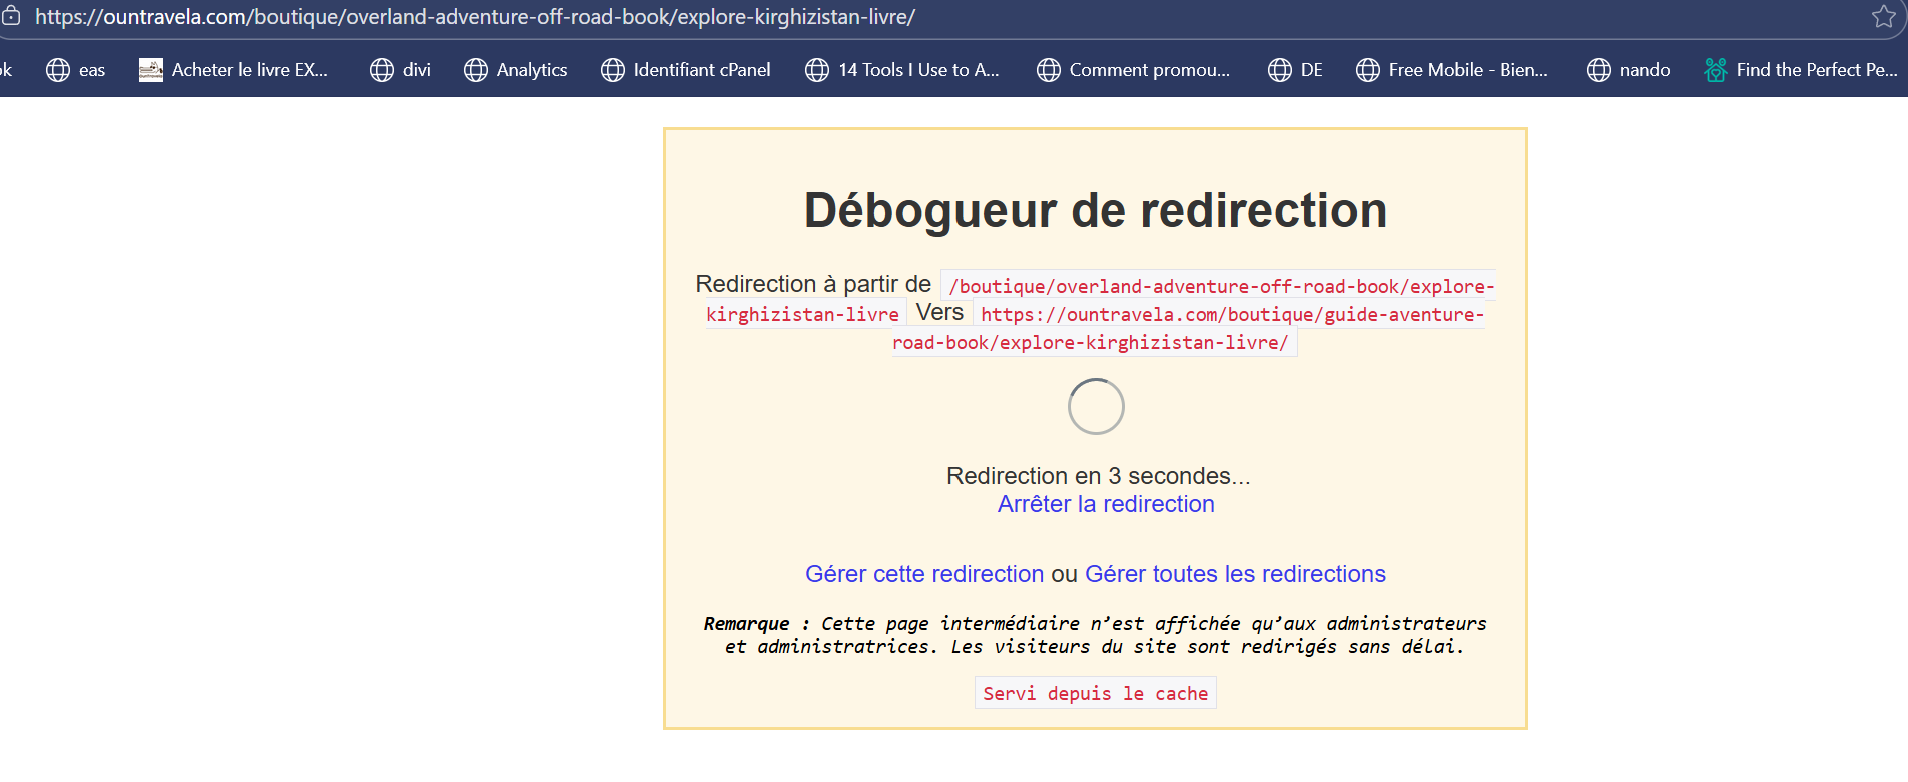Image resolution: width=1908 pixels, height=782 pixels.
Task: Click the browser address bar URL
Action: pos(475,17)
